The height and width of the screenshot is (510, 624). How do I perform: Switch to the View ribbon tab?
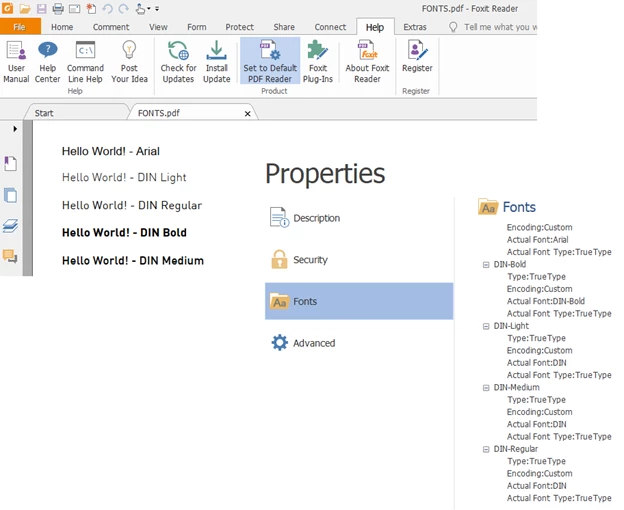158,27
